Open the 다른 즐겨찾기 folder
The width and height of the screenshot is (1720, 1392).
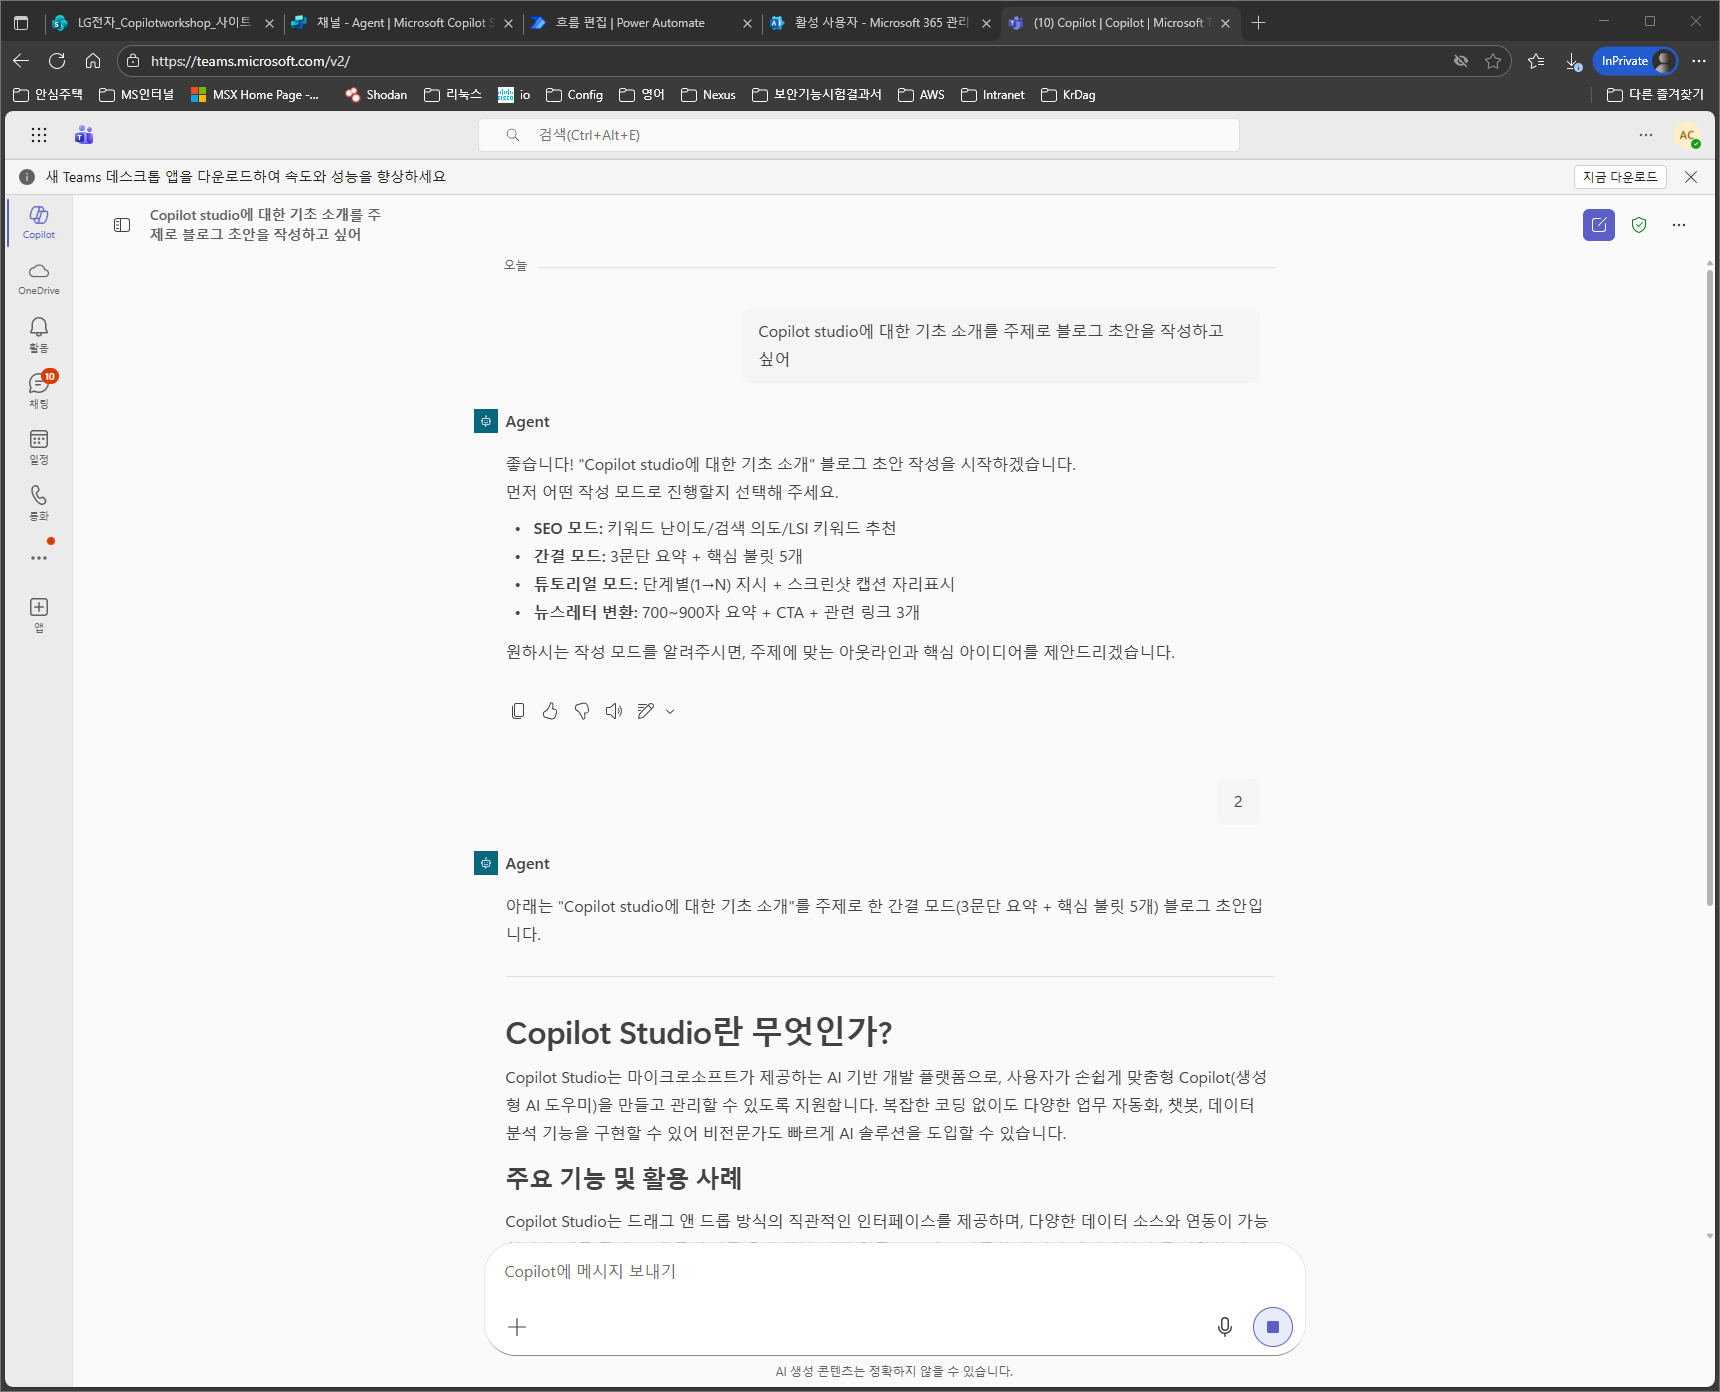pos(1655,95)
